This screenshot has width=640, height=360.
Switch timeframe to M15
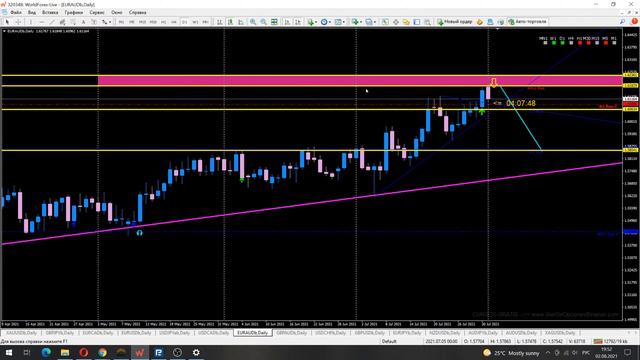click(142, 22)
